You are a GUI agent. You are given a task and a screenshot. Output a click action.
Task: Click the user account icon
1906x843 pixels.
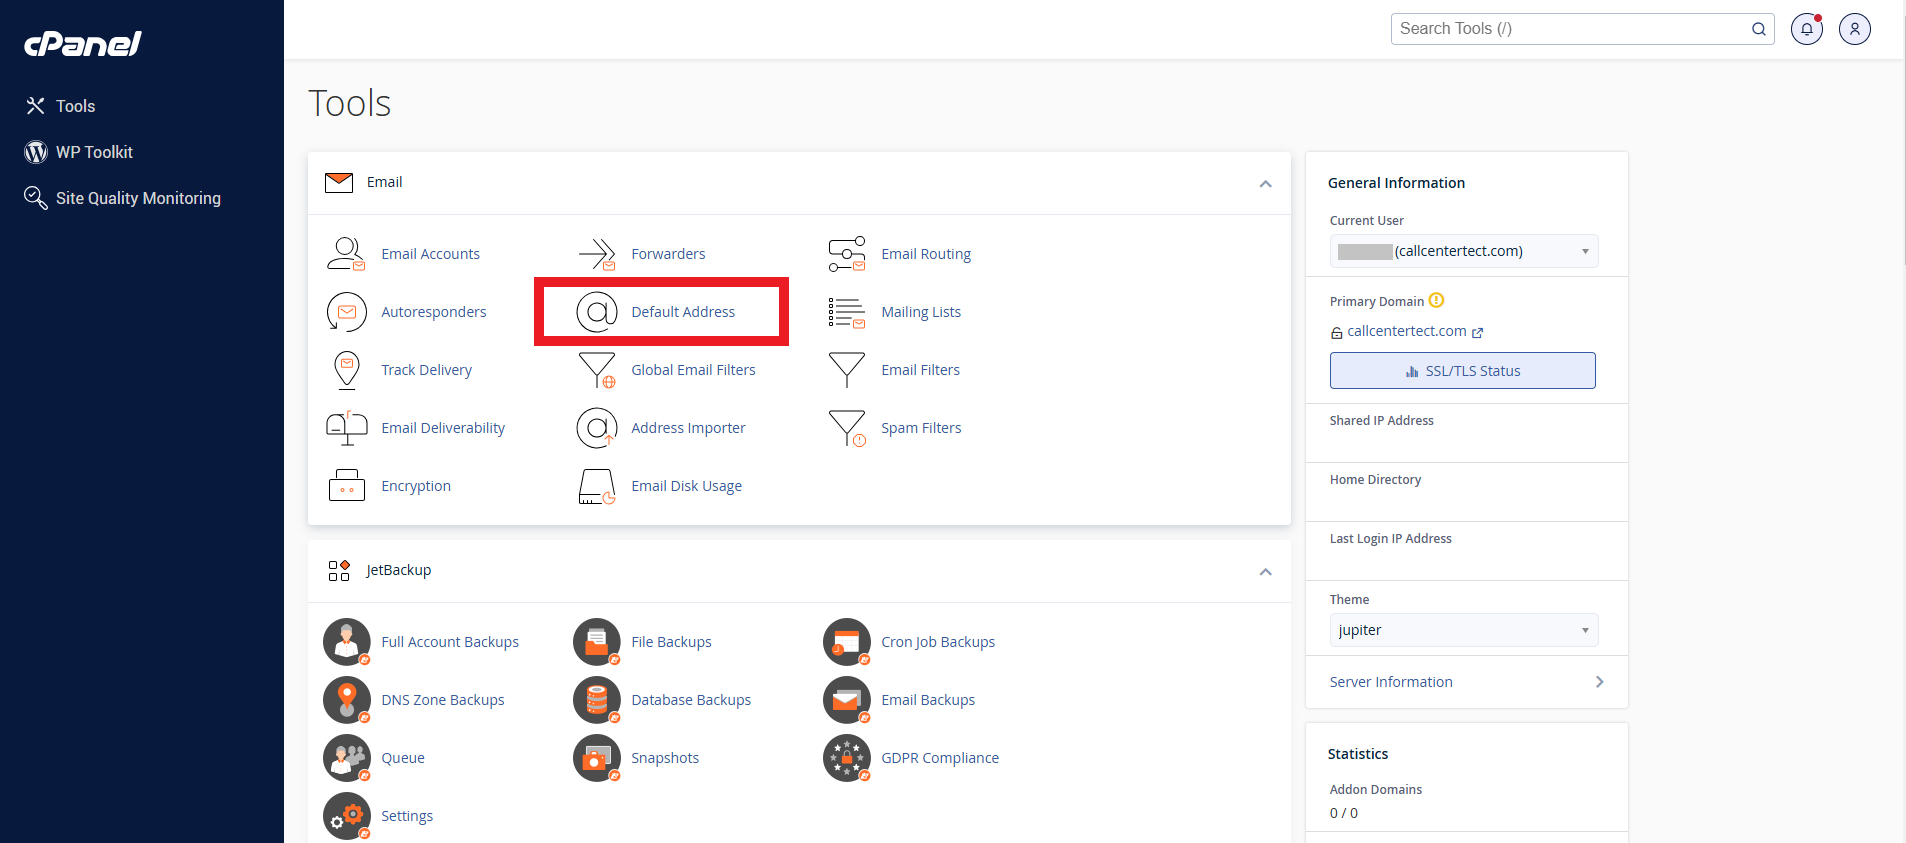click(1854, 29)
